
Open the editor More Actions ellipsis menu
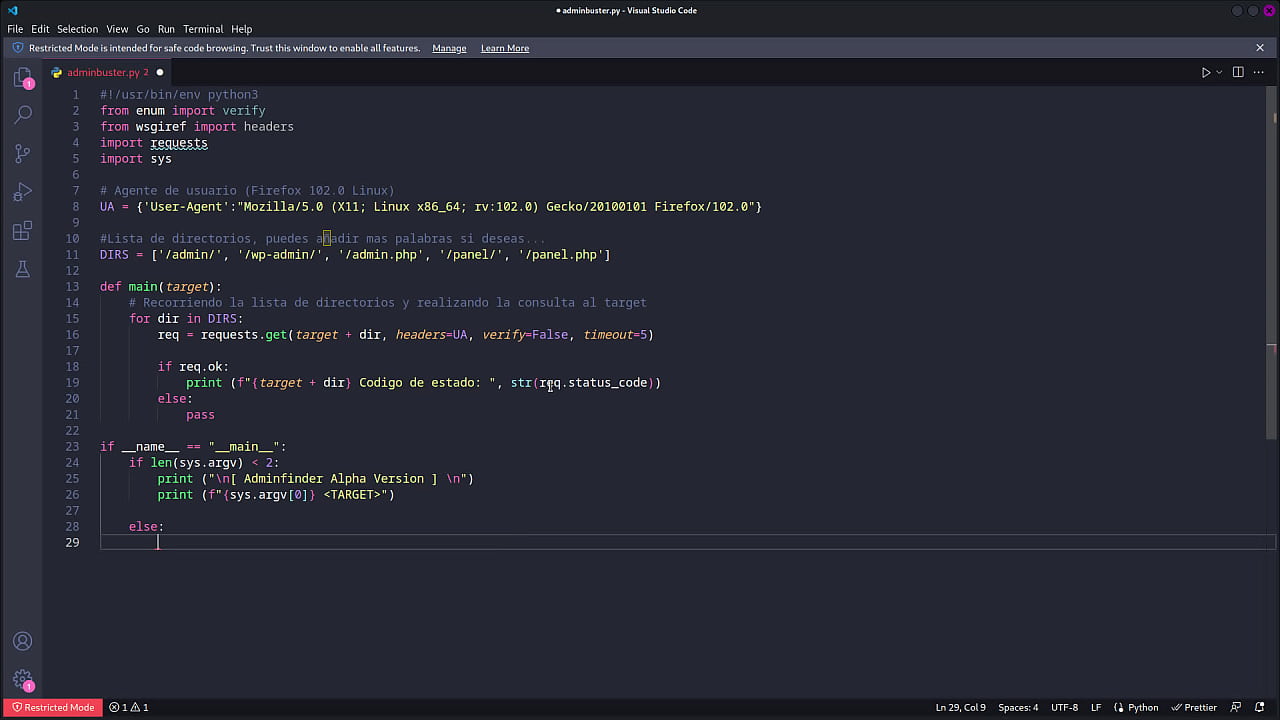click(1259, 72)
